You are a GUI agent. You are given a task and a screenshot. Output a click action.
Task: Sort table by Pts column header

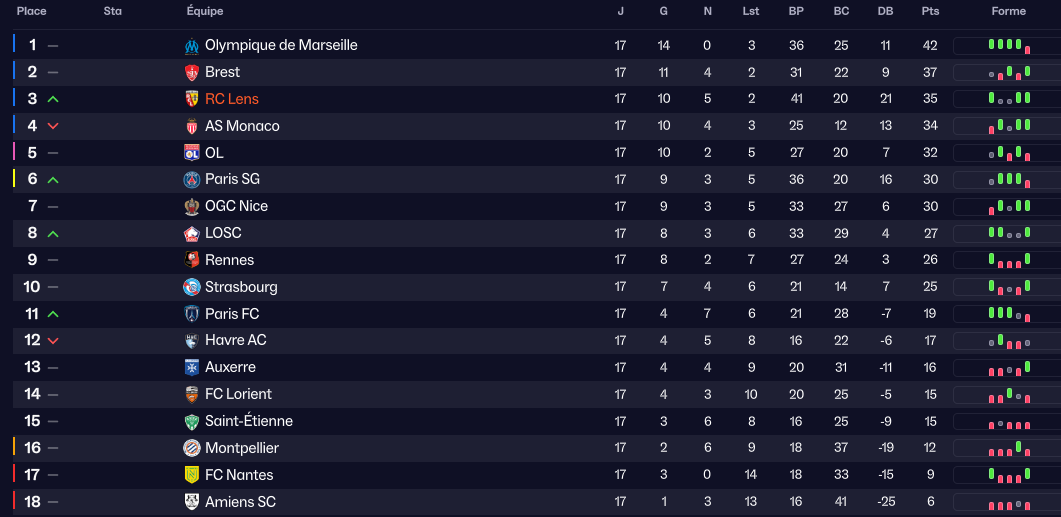(930, 11)
